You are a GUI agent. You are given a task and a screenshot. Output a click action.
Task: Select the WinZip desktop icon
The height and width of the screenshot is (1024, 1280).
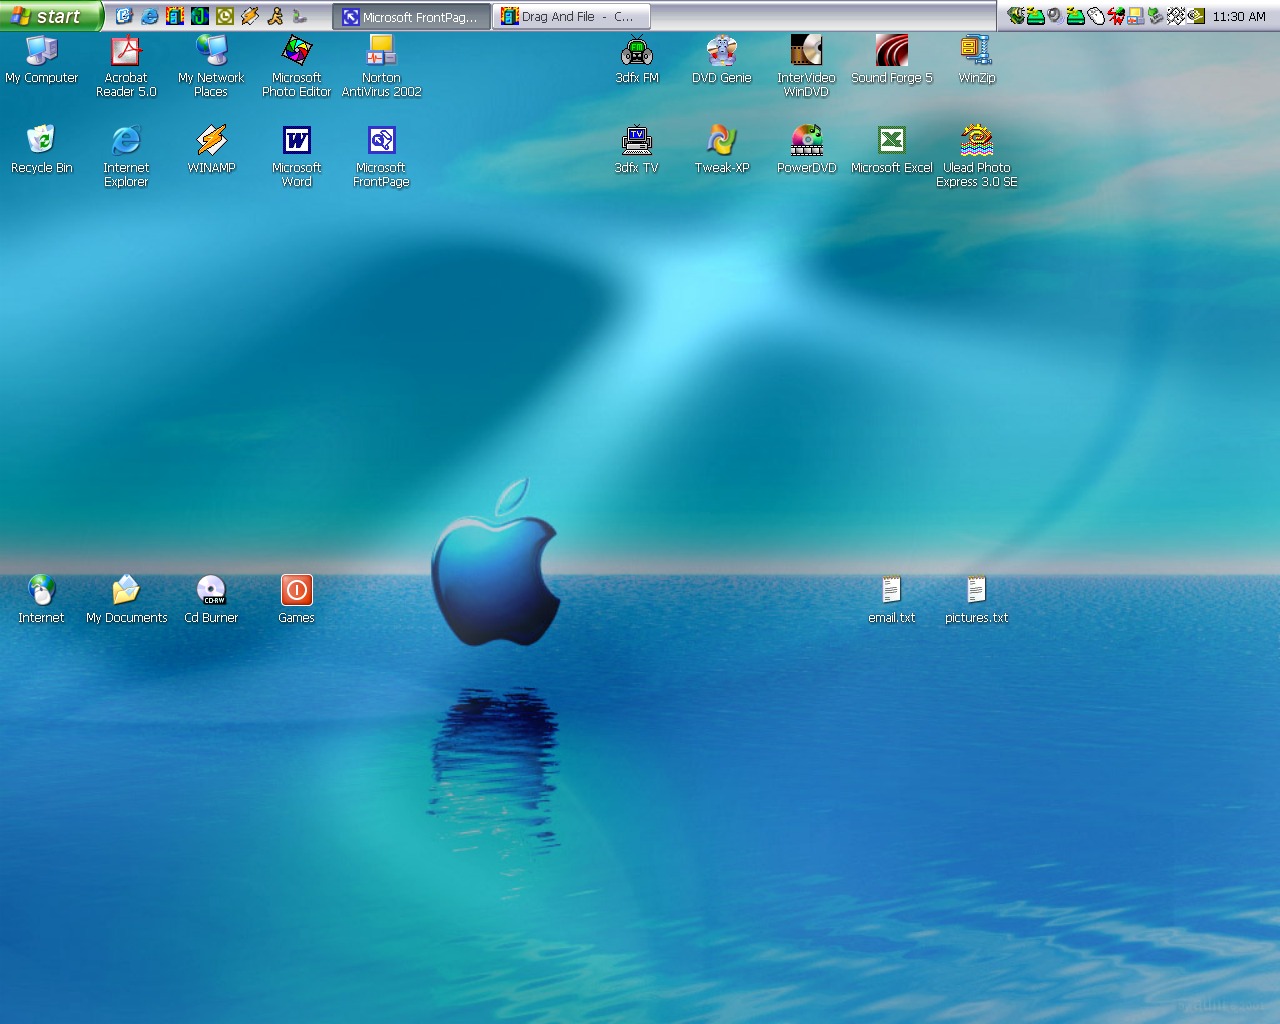[x=977, y=60]
